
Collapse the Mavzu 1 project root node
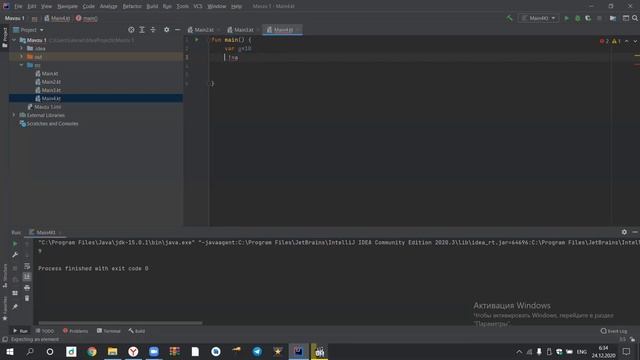click(14, 40)
